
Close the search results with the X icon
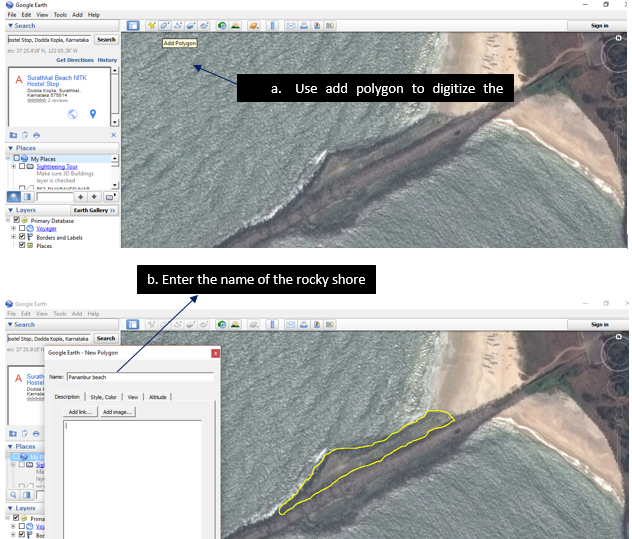coord(113,134)
